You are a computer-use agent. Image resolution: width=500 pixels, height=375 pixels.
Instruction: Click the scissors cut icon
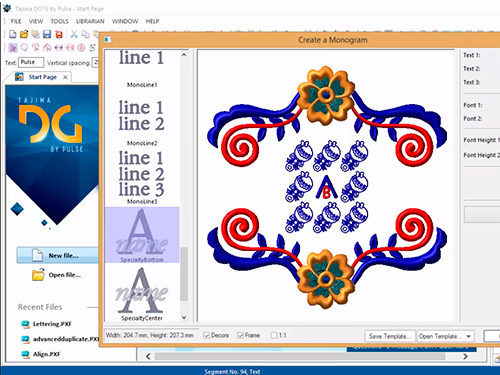tap(74, 34)
